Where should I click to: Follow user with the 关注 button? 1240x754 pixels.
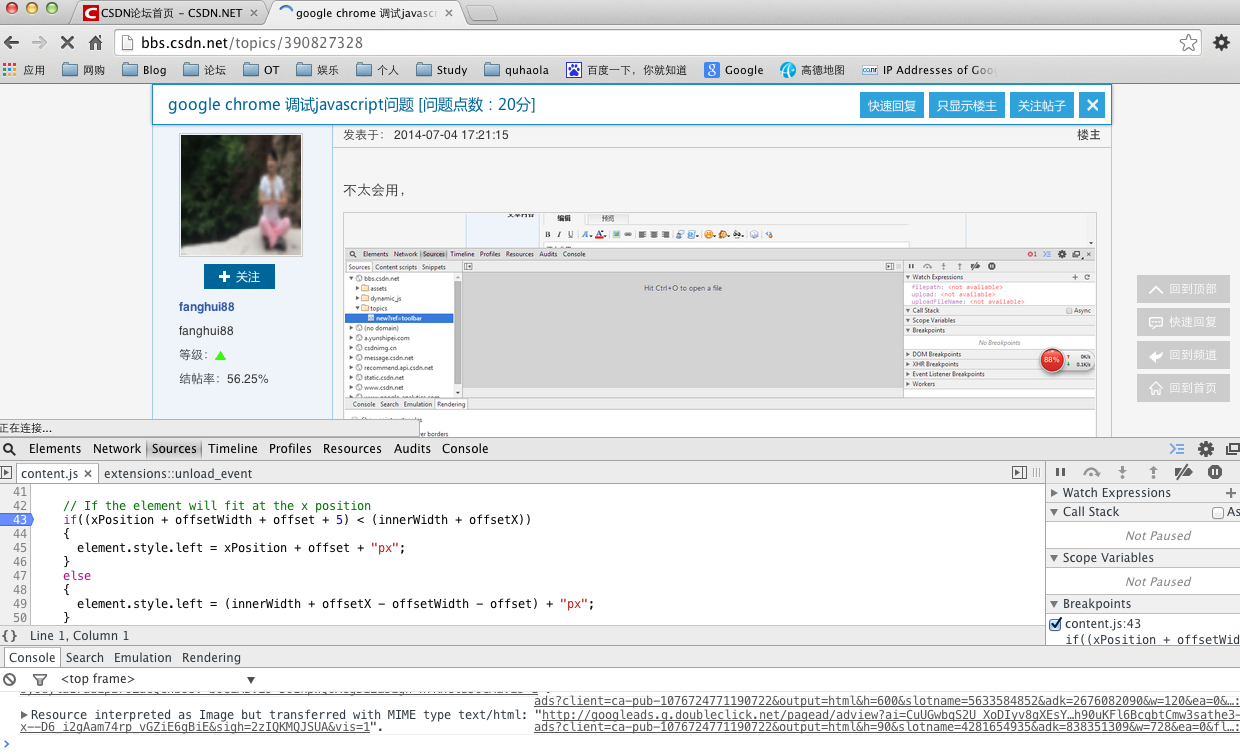239,277
